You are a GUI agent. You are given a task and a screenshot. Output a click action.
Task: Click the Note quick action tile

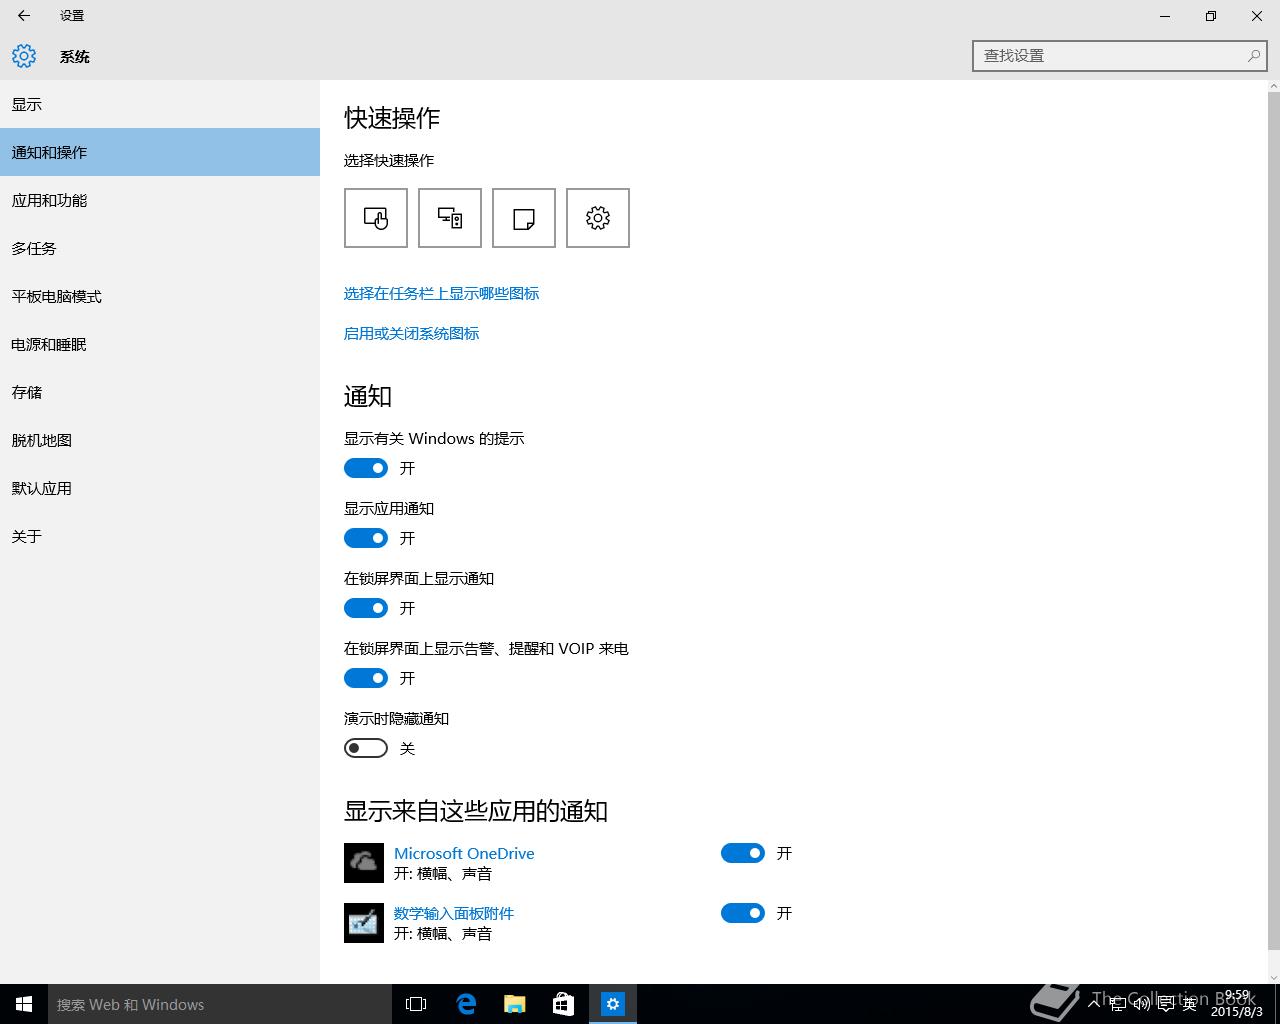coord(524,218)
